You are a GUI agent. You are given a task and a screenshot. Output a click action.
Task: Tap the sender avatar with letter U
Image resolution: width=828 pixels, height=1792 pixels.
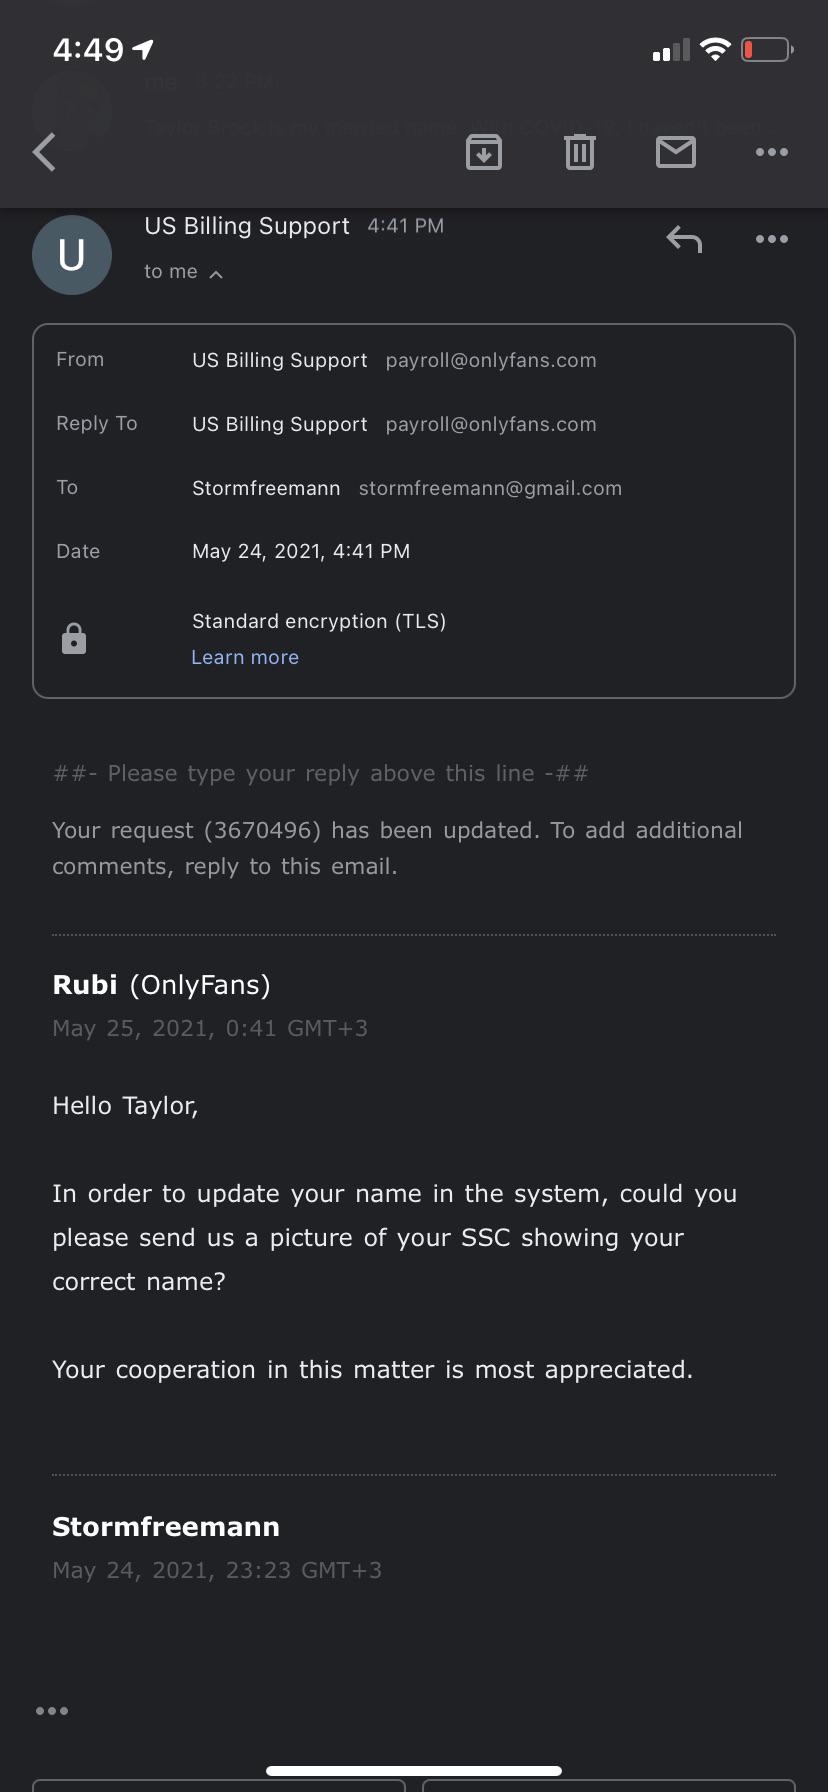click(x=72, y=255)
